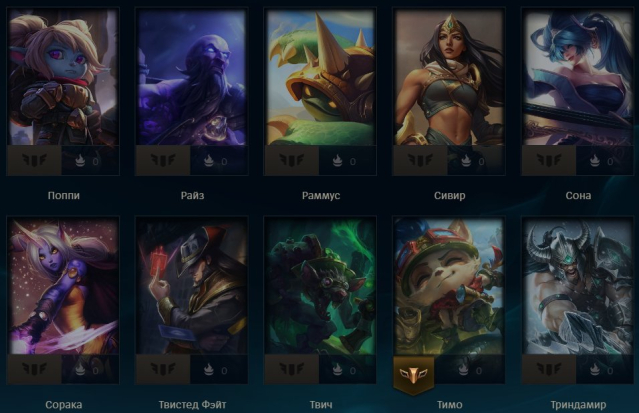Image resolution: width=639 pixels, height=413 pixels.
Task: Click the mastery crest icon under Триндамир
Action: coord(549,369)
